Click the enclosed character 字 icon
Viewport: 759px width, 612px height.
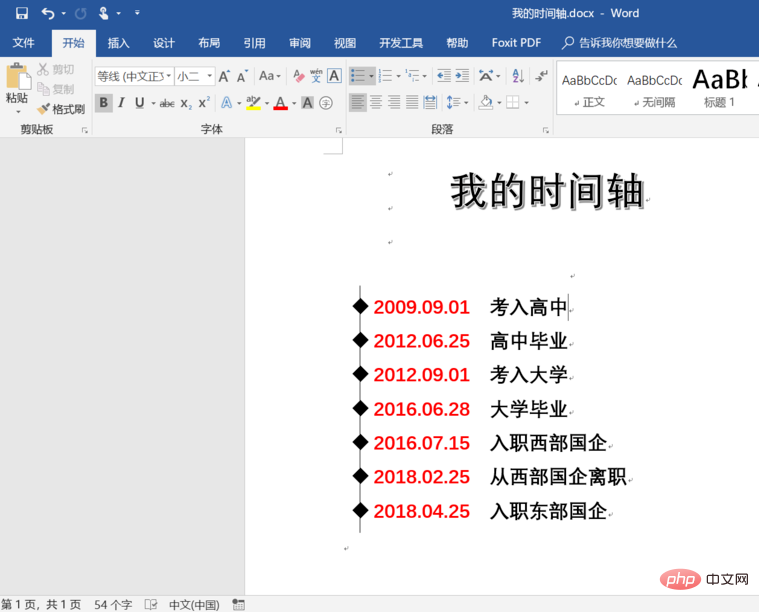326,103
